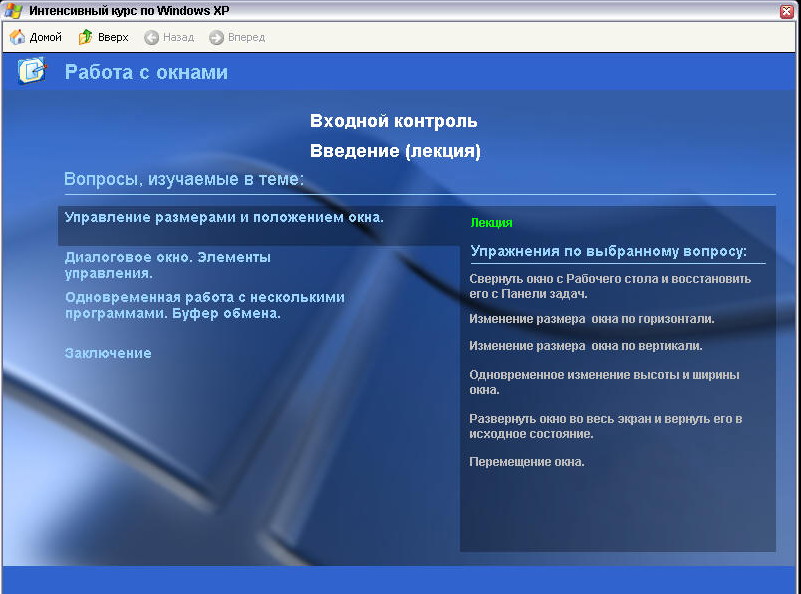Image resolution: width=801 pixels, height=594 pixels.
Task: Start exercise Развернуть окно во весь экран
Action: click(x=605, y=426)
